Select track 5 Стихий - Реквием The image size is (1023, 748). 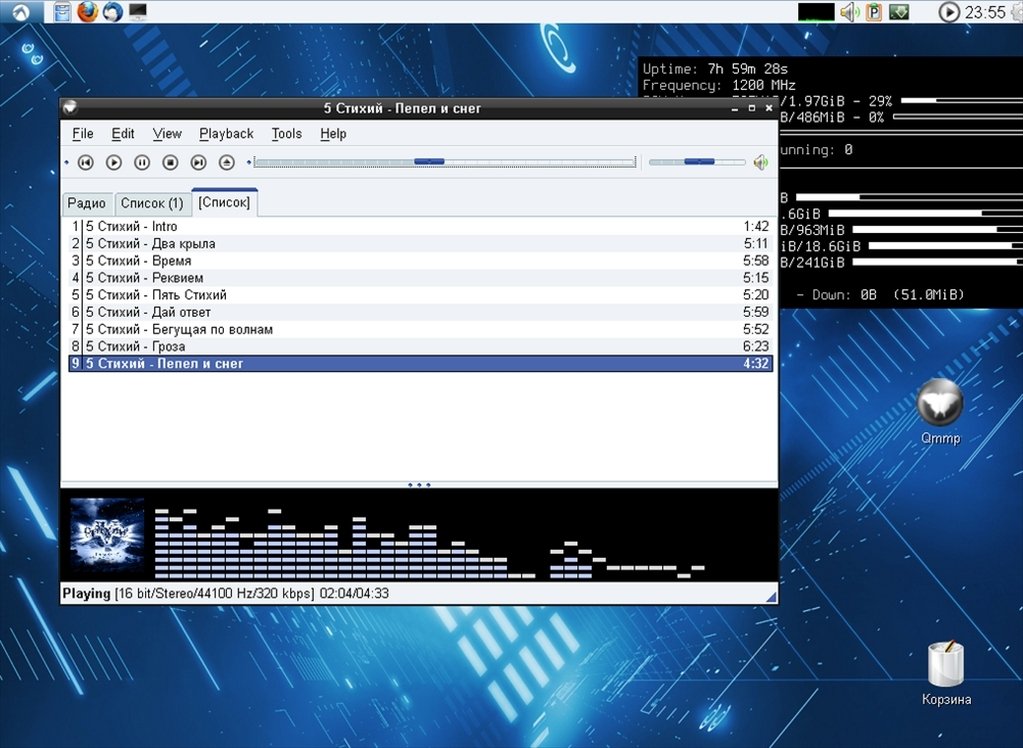click(x=421, y=277)
